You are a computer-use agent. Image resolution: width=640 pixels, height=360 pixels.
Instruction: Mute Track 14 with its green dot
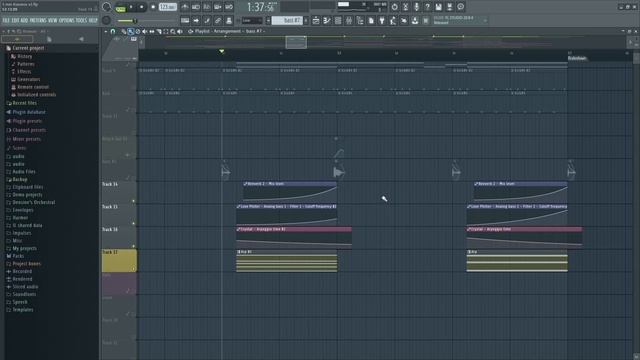133,201
